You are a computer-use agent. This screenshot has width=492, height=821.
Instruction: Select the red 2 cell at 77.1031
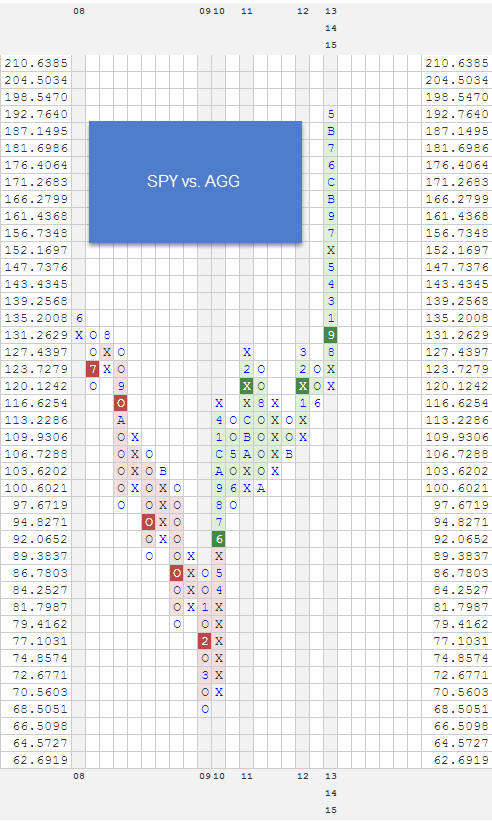(x=205, y=641)
